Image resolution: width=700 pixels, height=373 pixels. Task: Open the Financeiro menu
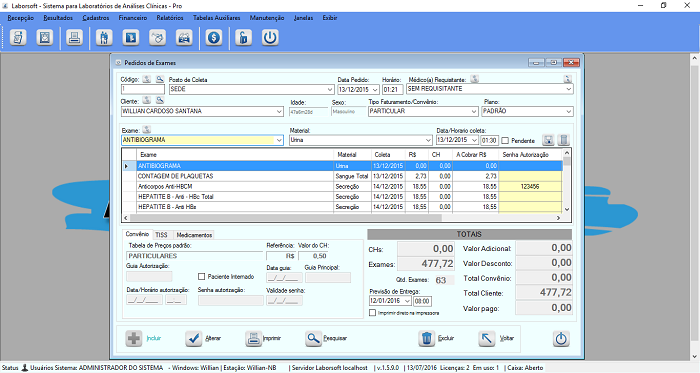pyautogui.click(x=133, y=18)
